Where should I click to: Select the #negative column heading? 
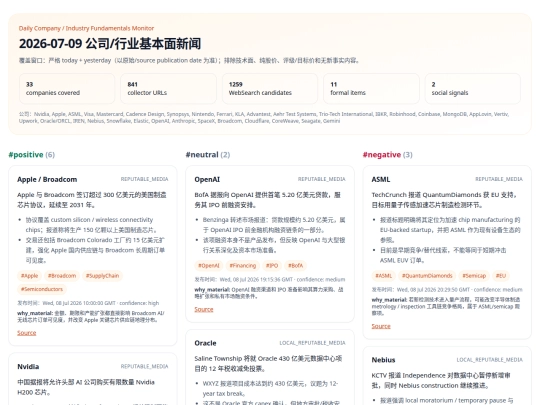(387, 155)
